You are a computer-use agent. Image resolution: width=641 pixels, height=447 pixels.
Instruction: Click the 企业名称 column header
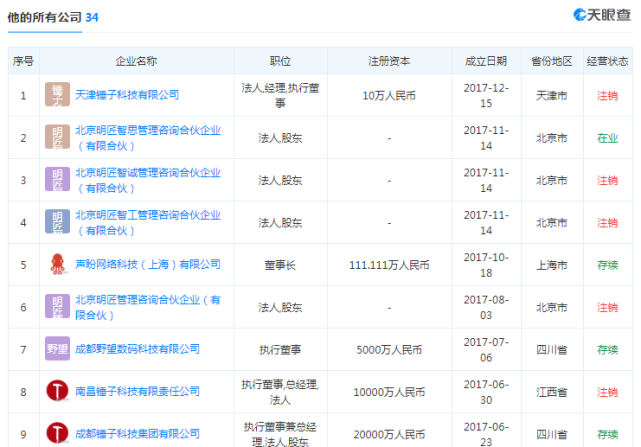136,61
